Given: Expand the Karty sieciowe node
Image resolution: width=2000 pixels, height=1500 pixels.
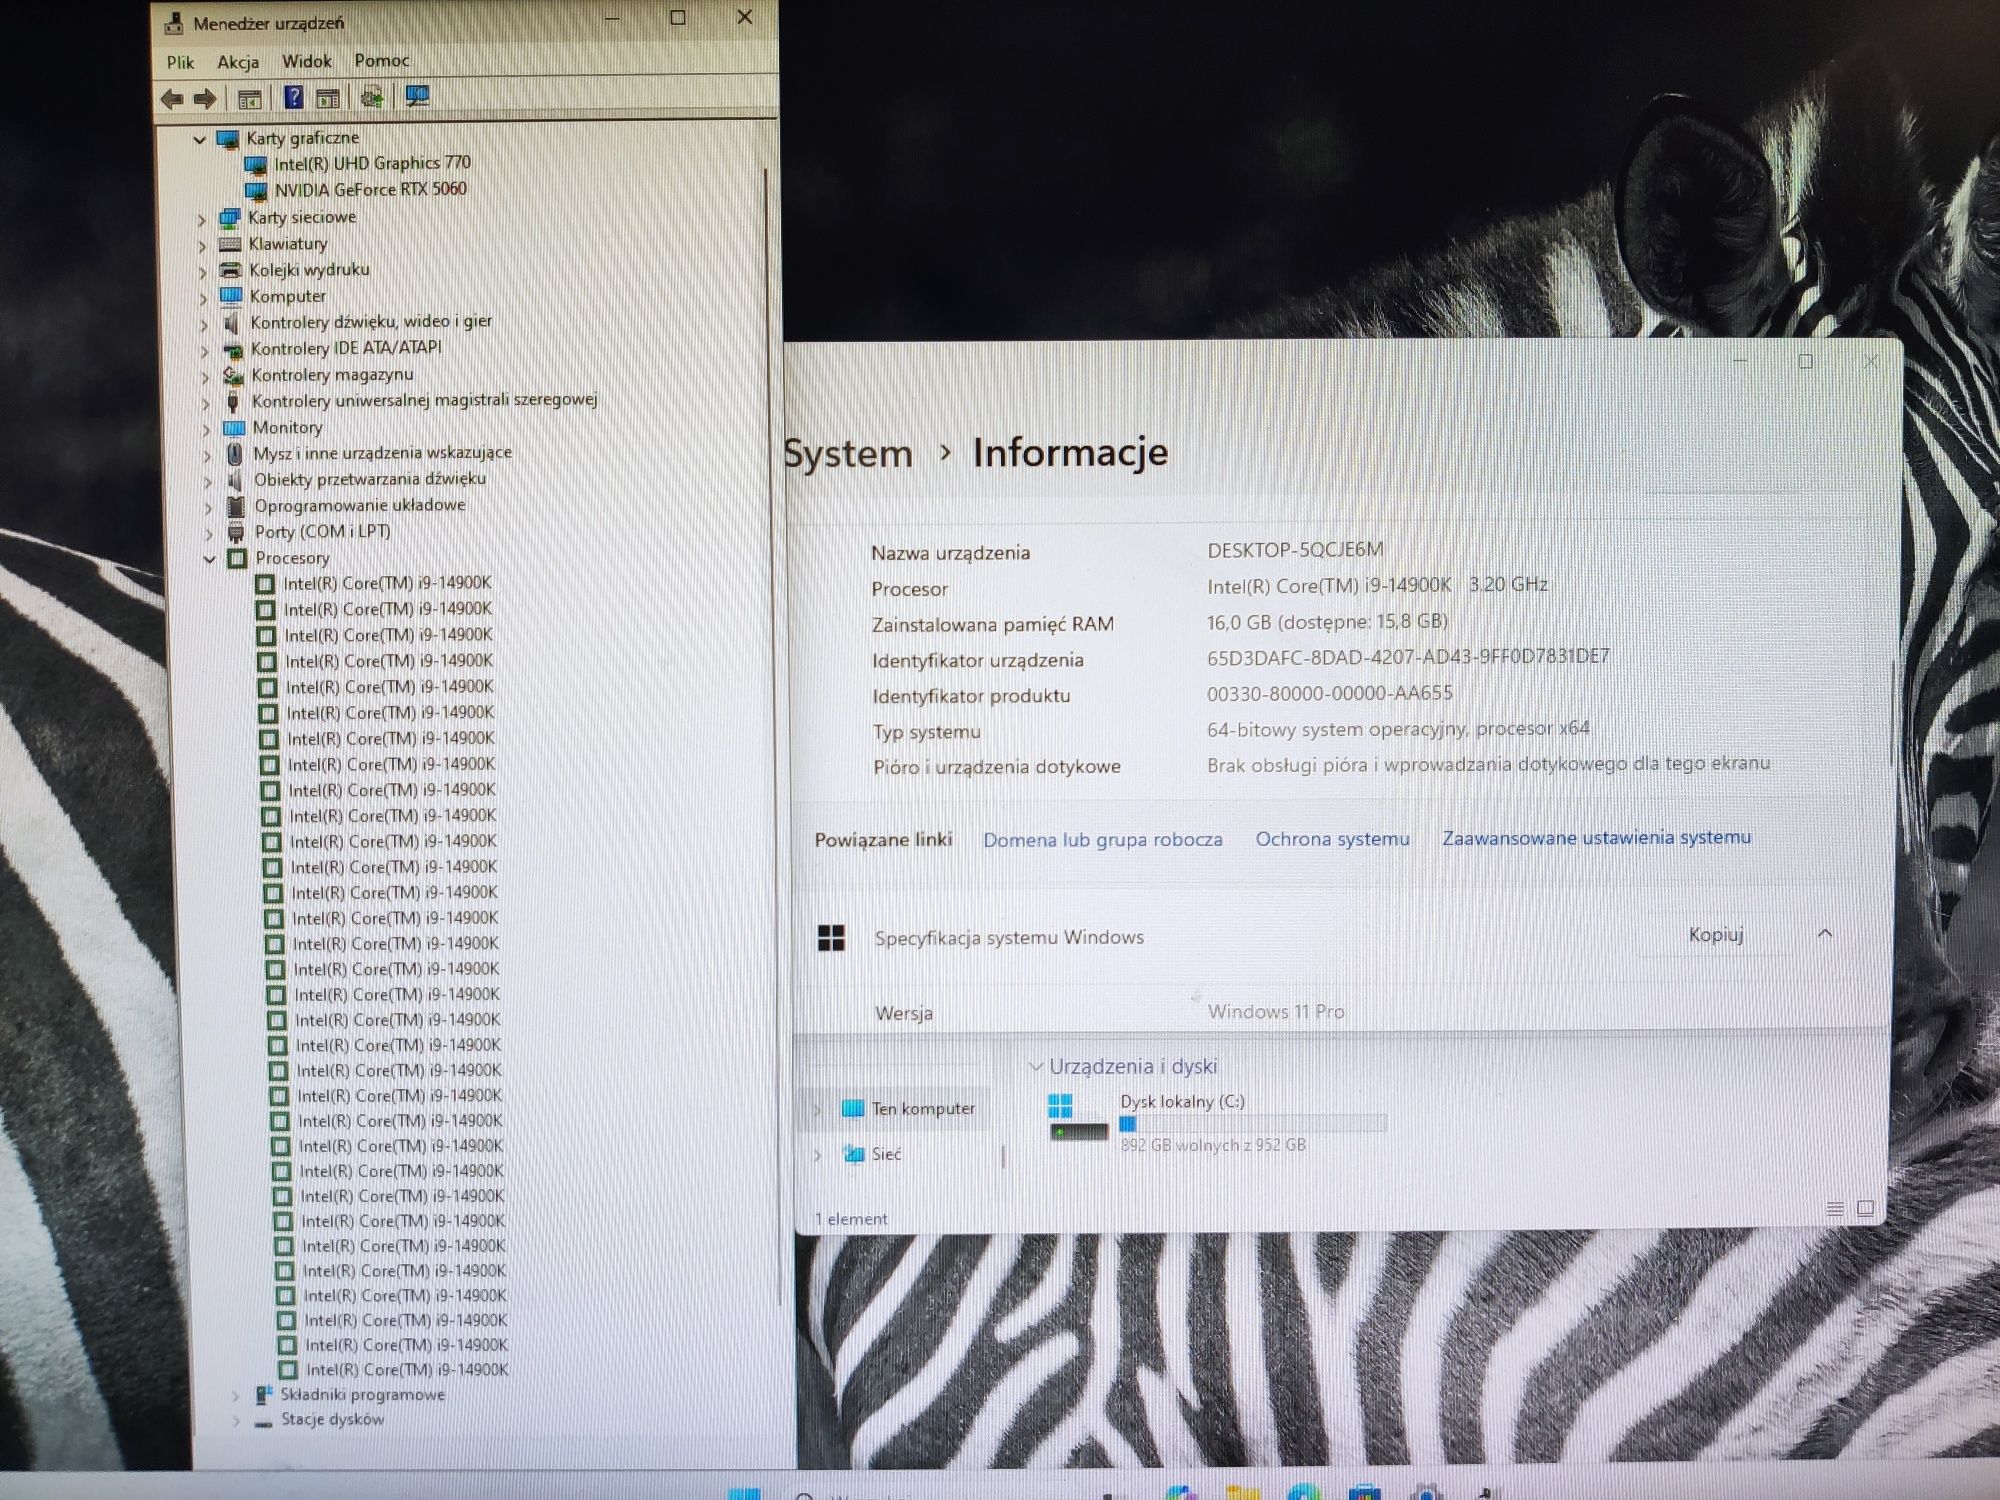Looking at the screenshot, I should (201, 219).
